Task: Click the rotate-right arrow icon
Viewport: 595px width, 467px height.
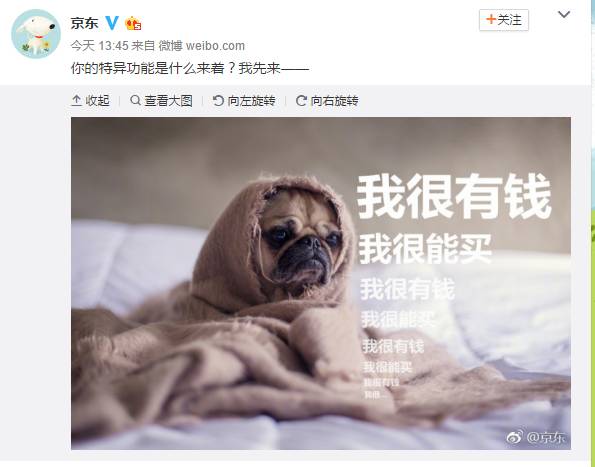Action: click(x=301, y=101)
